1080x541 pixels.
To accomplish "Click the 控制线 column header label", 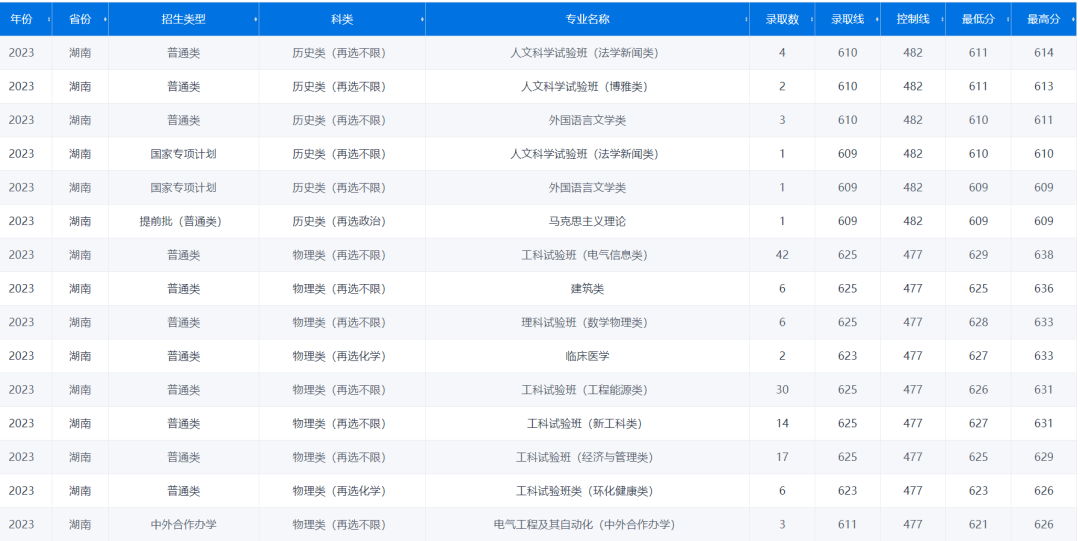I will pos(913,19).
